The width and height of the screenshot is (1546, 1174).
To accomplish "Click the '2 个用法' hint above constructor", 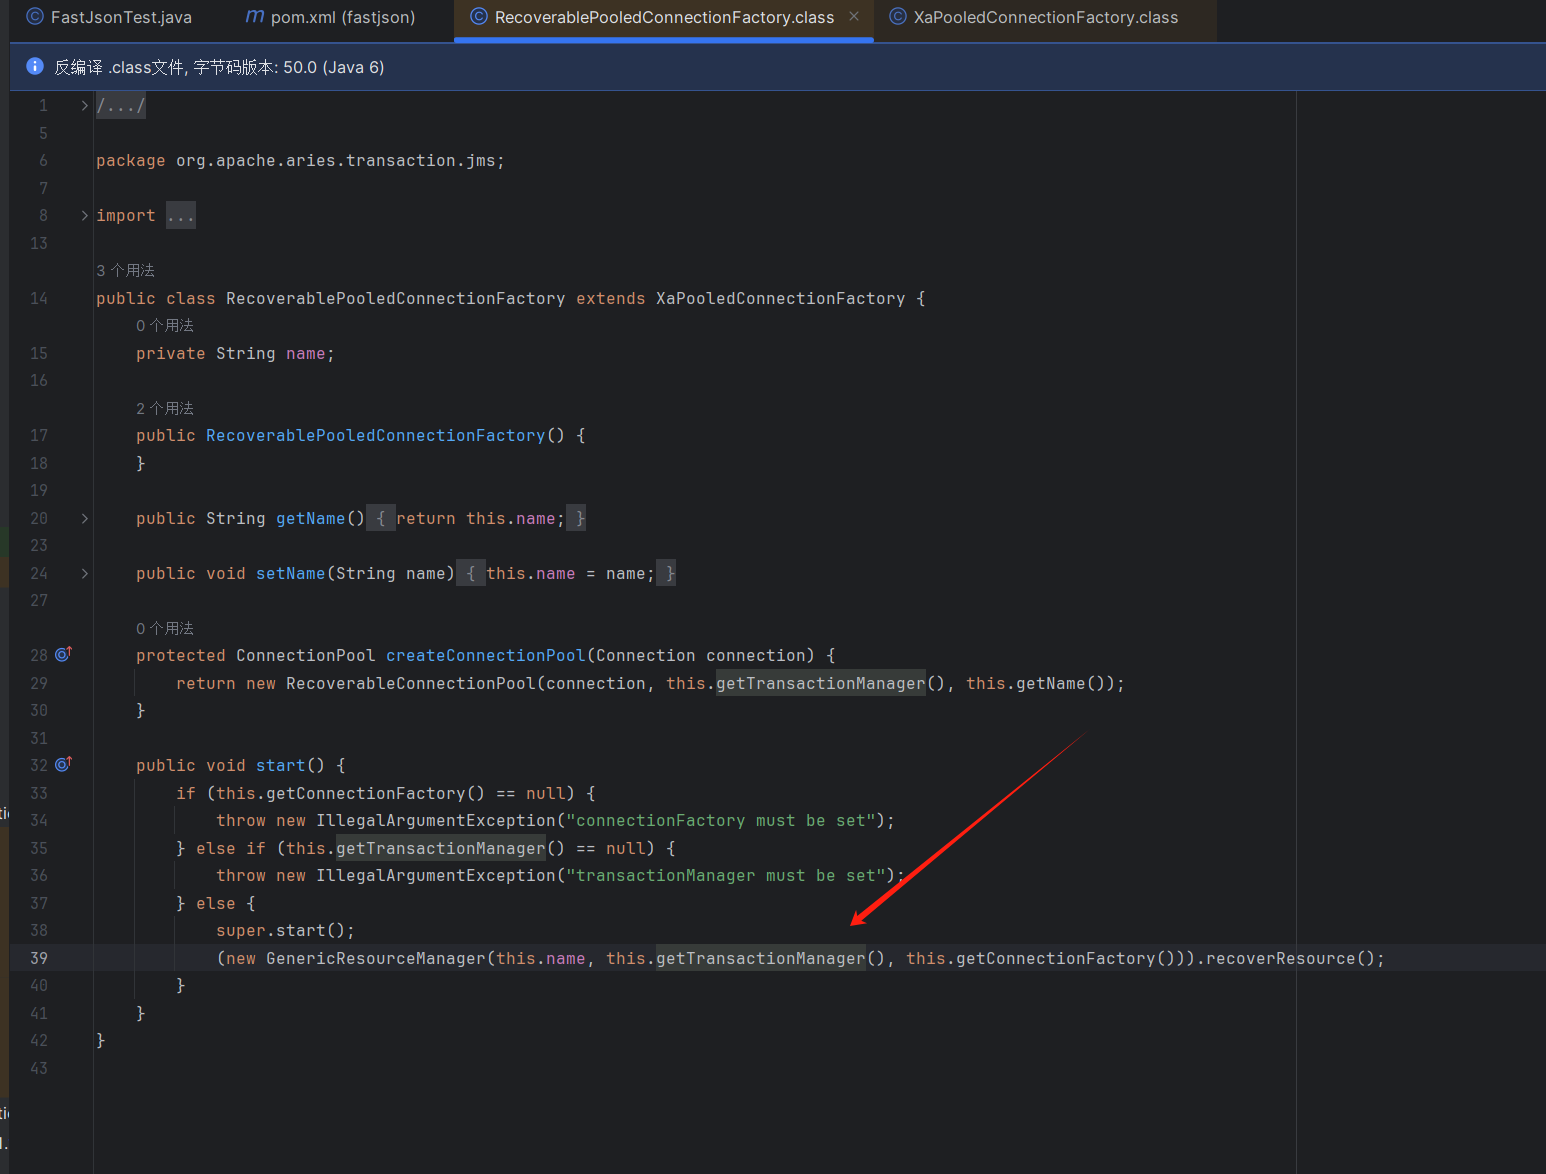I will coord(165,408).
